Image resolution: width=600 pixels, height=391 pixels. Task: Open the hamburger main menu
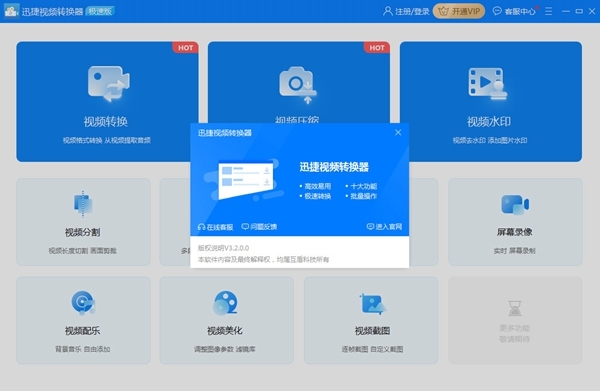pos(549,11)
